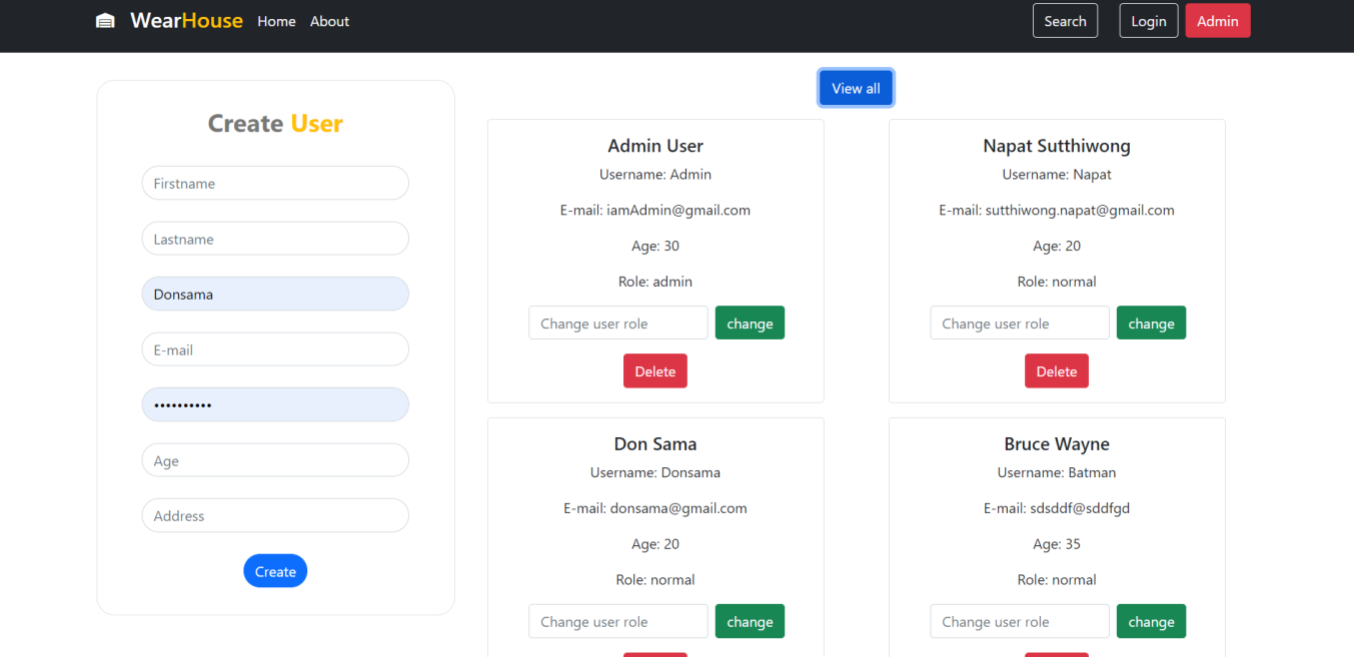
Task: Click the Age input field
Action: [x=275, y=459]
